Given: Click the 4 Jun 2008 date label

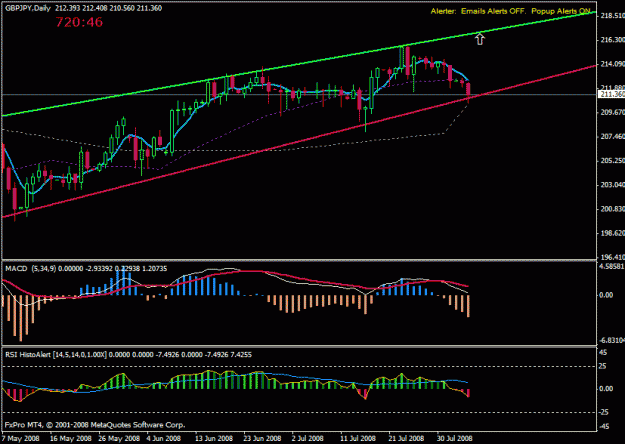Looking at the screenshot, I should coord(164,438).
